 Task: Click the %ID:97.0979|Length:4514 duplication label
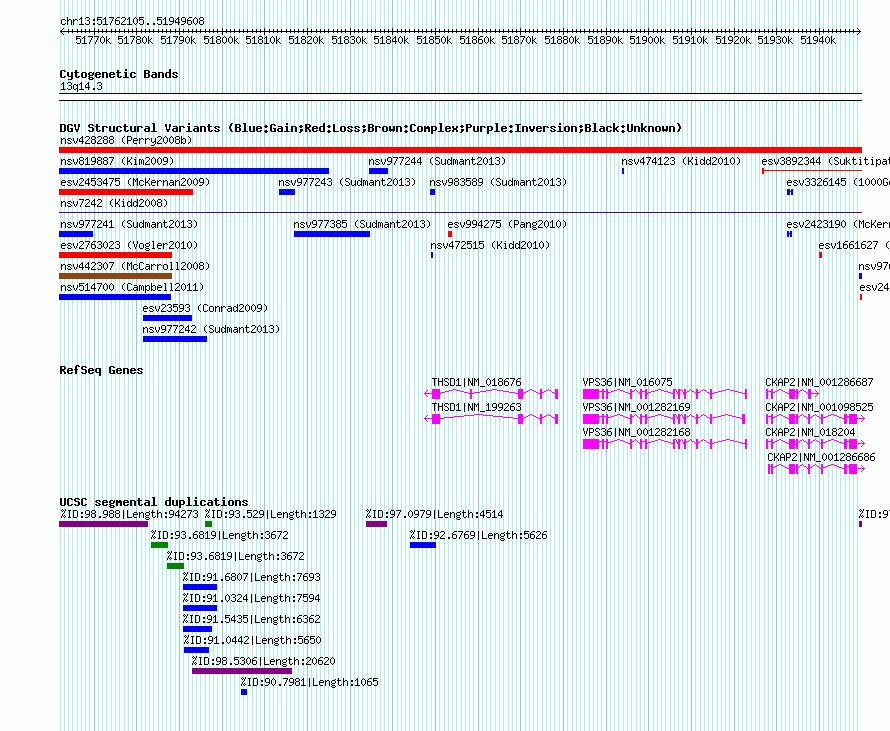coord(434,514)
